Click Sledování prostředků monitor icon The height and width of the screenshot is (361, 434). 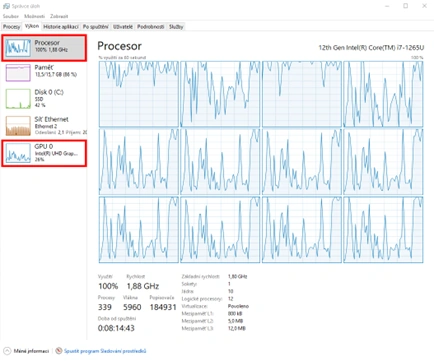click(x=59, y=351)
